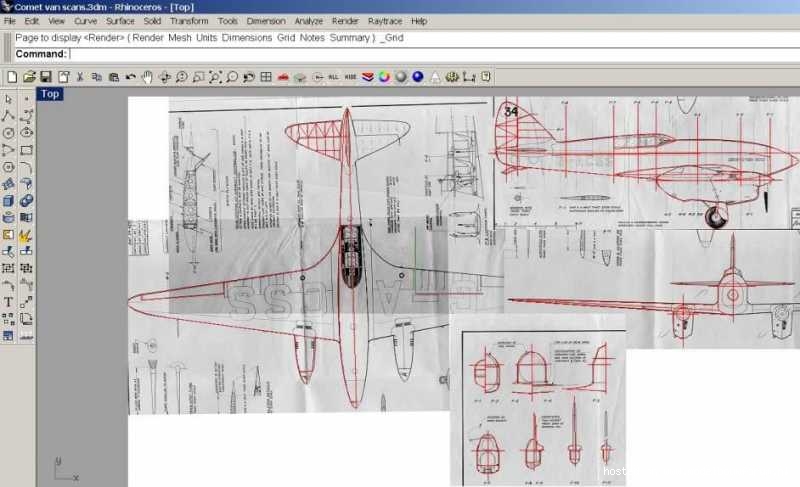
Task: Open the Dimension menu
Action: (x=266, y=21)
